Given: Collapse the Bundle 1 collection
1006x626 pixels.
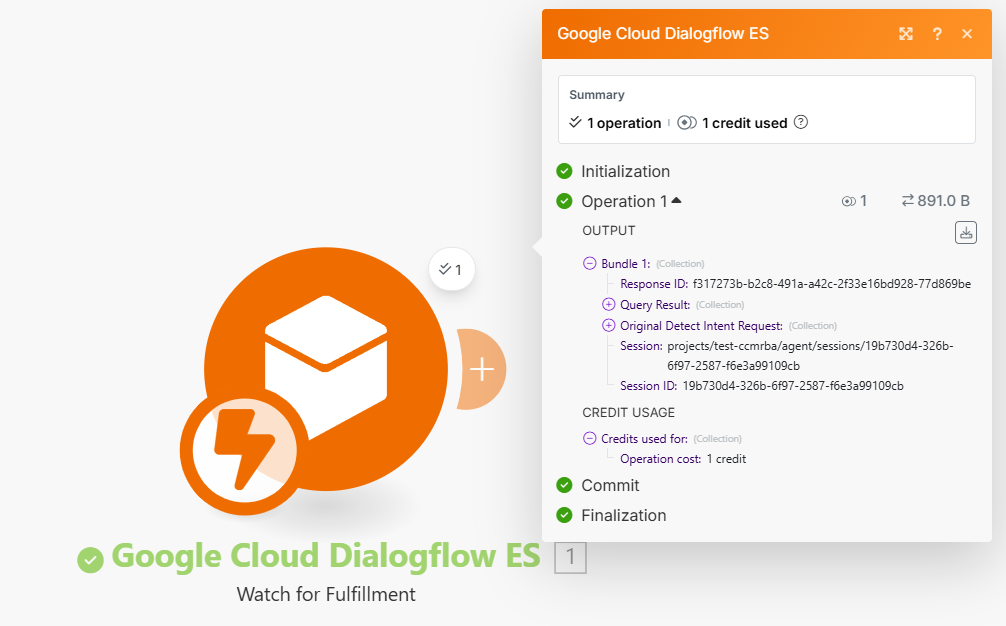Looking at the screenshot, I should point(589,264).
